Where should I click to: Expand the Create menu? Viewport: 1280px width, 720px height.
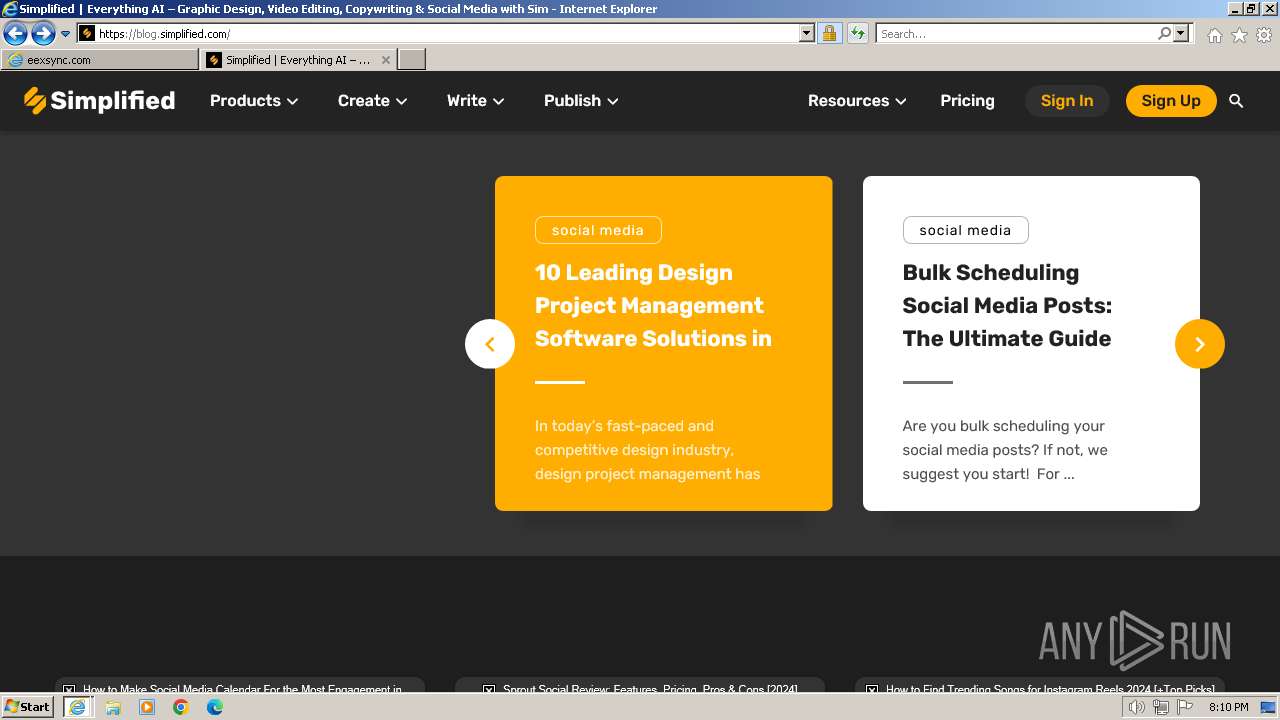pos(372,101)
